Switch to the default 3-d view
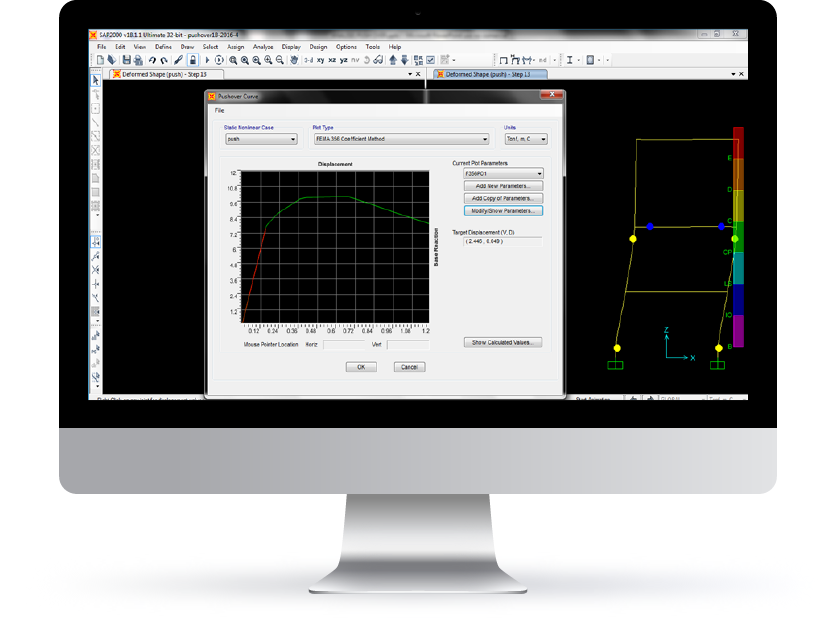 click(309, 60)
